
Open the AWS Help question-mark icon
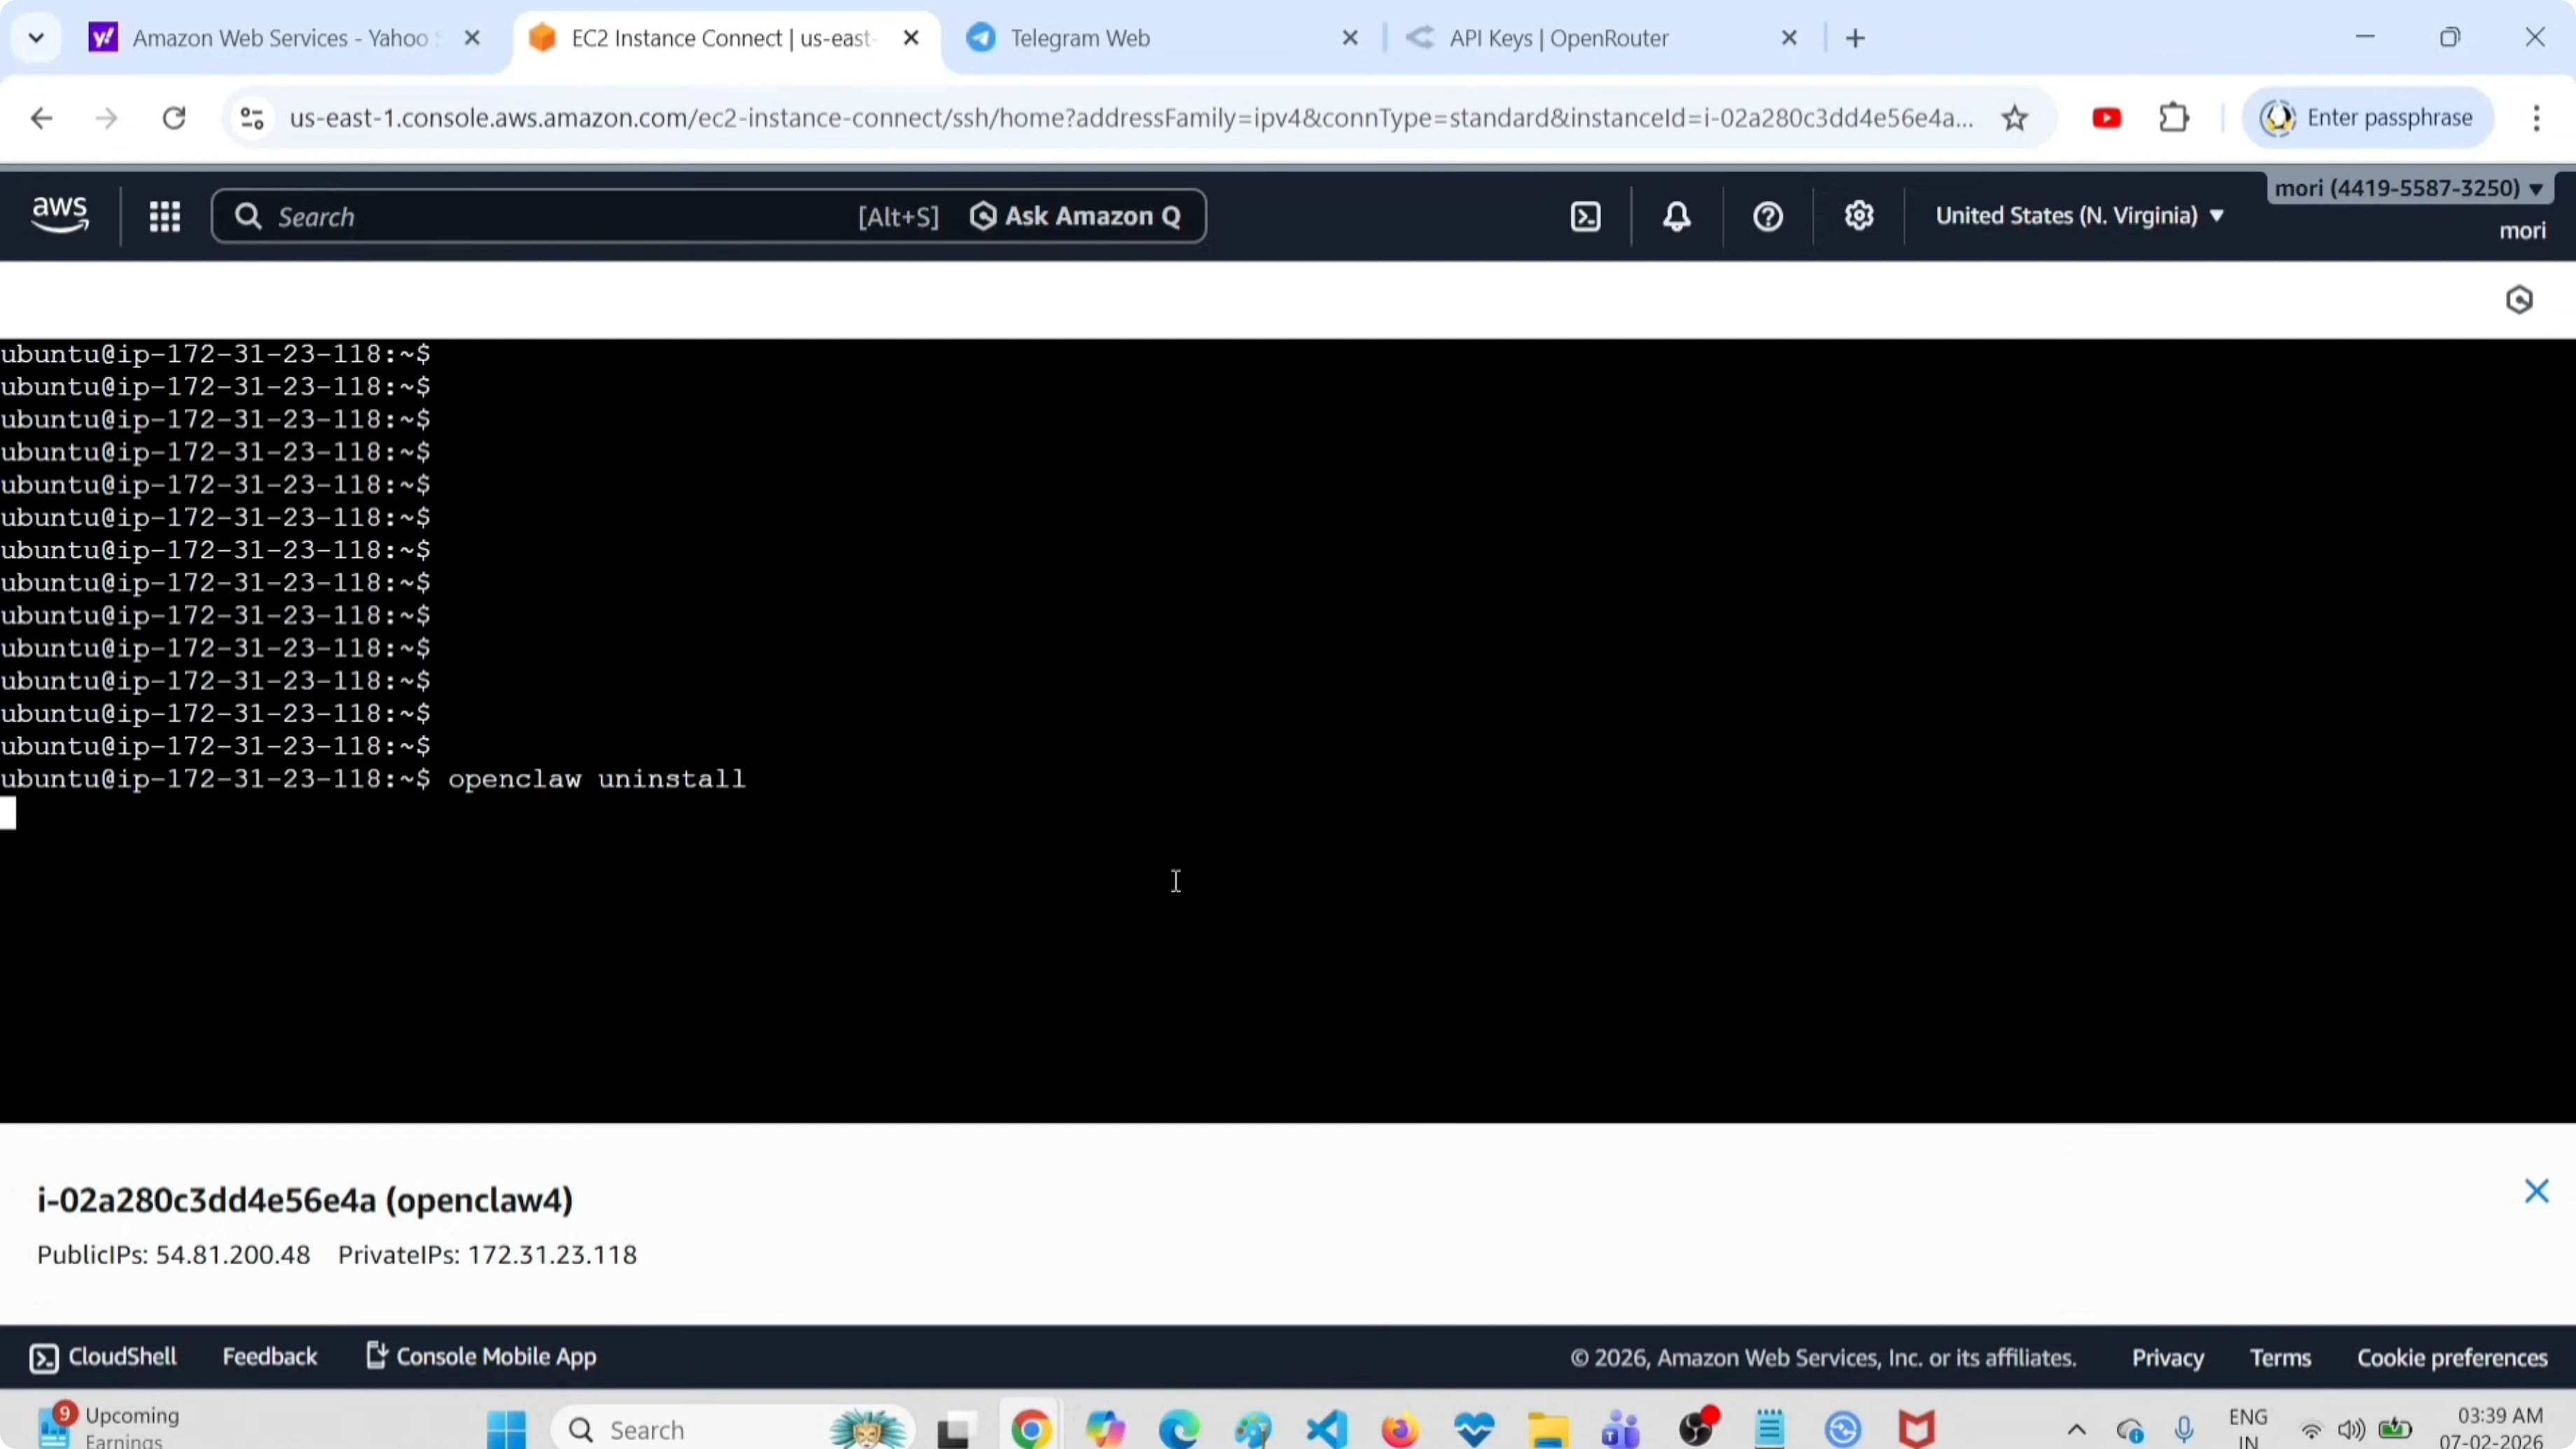1766,216
